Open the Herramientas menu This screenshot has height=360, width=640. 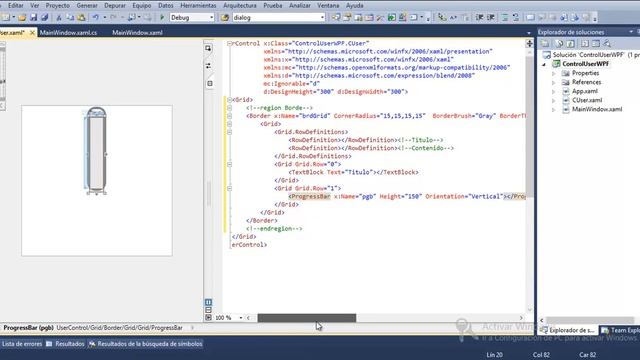(x=198, y=6)
